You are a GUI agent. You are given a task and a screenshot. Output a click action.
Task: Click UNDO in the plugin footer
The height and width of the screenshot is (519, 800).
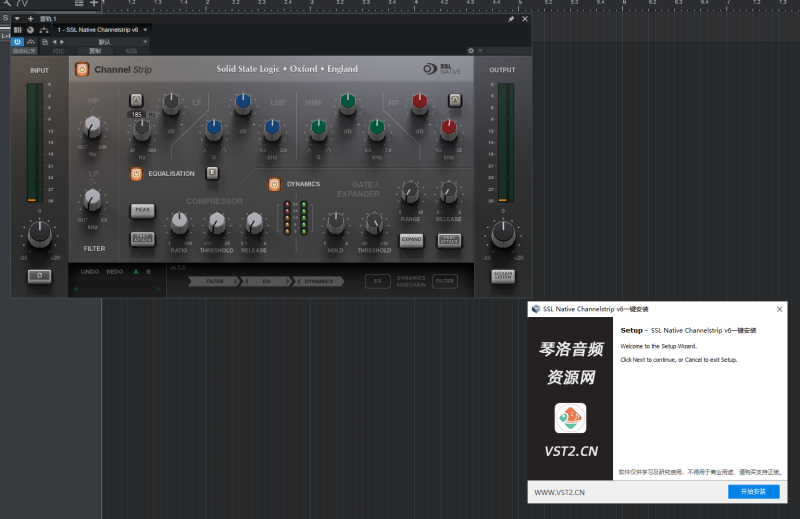click(90, 272)
